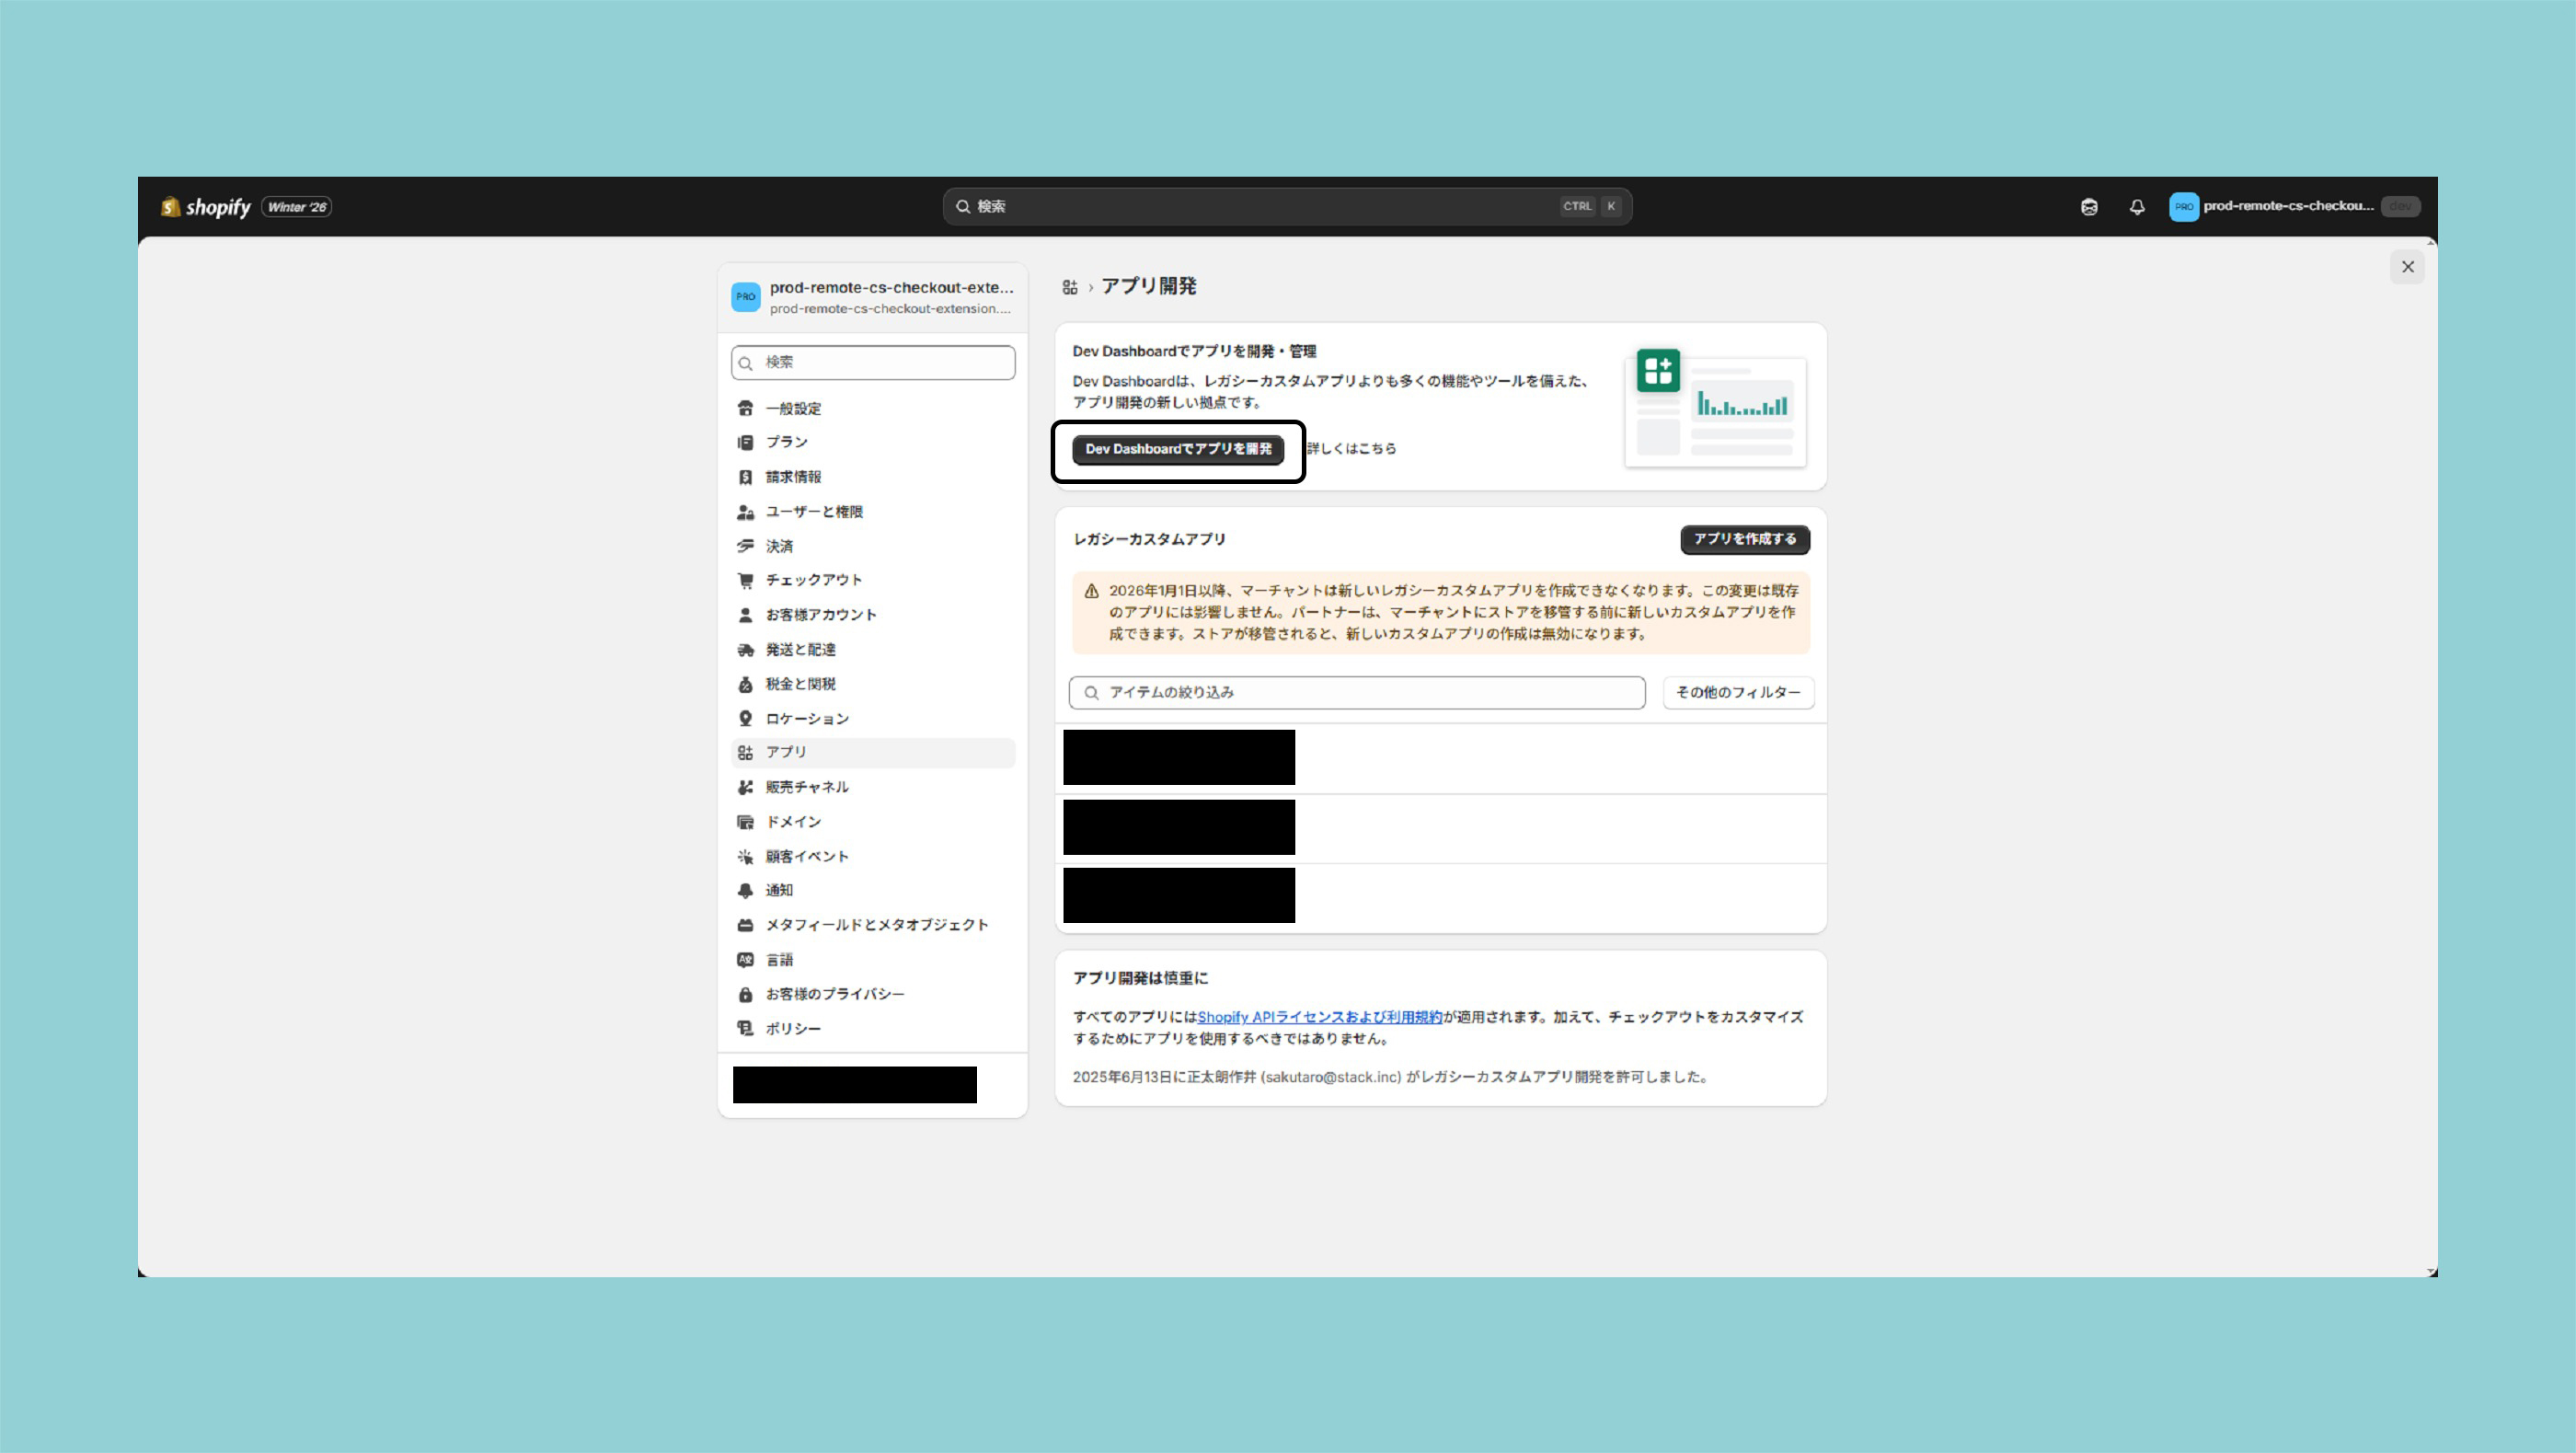Click the apps breadcrumb icon beside アプリ開発
Image resolution: width=2576 pixels, height=1453 pixels.
click(x=1070, y=287)
